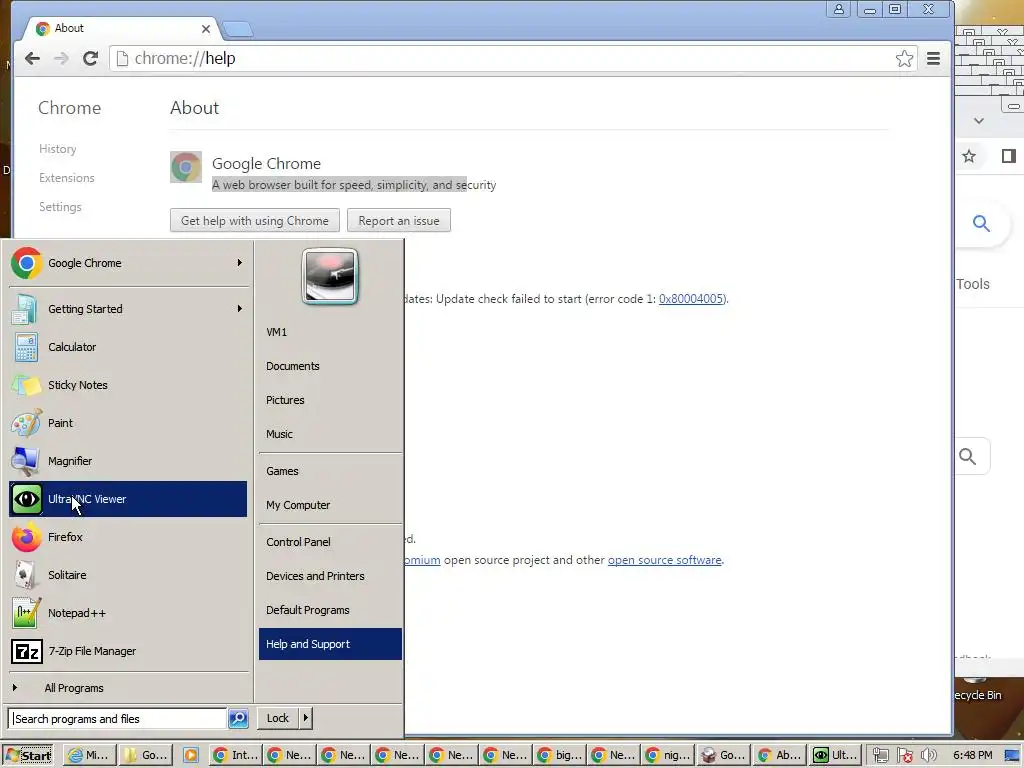1024x768 pixels.
Task: Open Extensions in Chrome sidebar
Action: [67, 178]
